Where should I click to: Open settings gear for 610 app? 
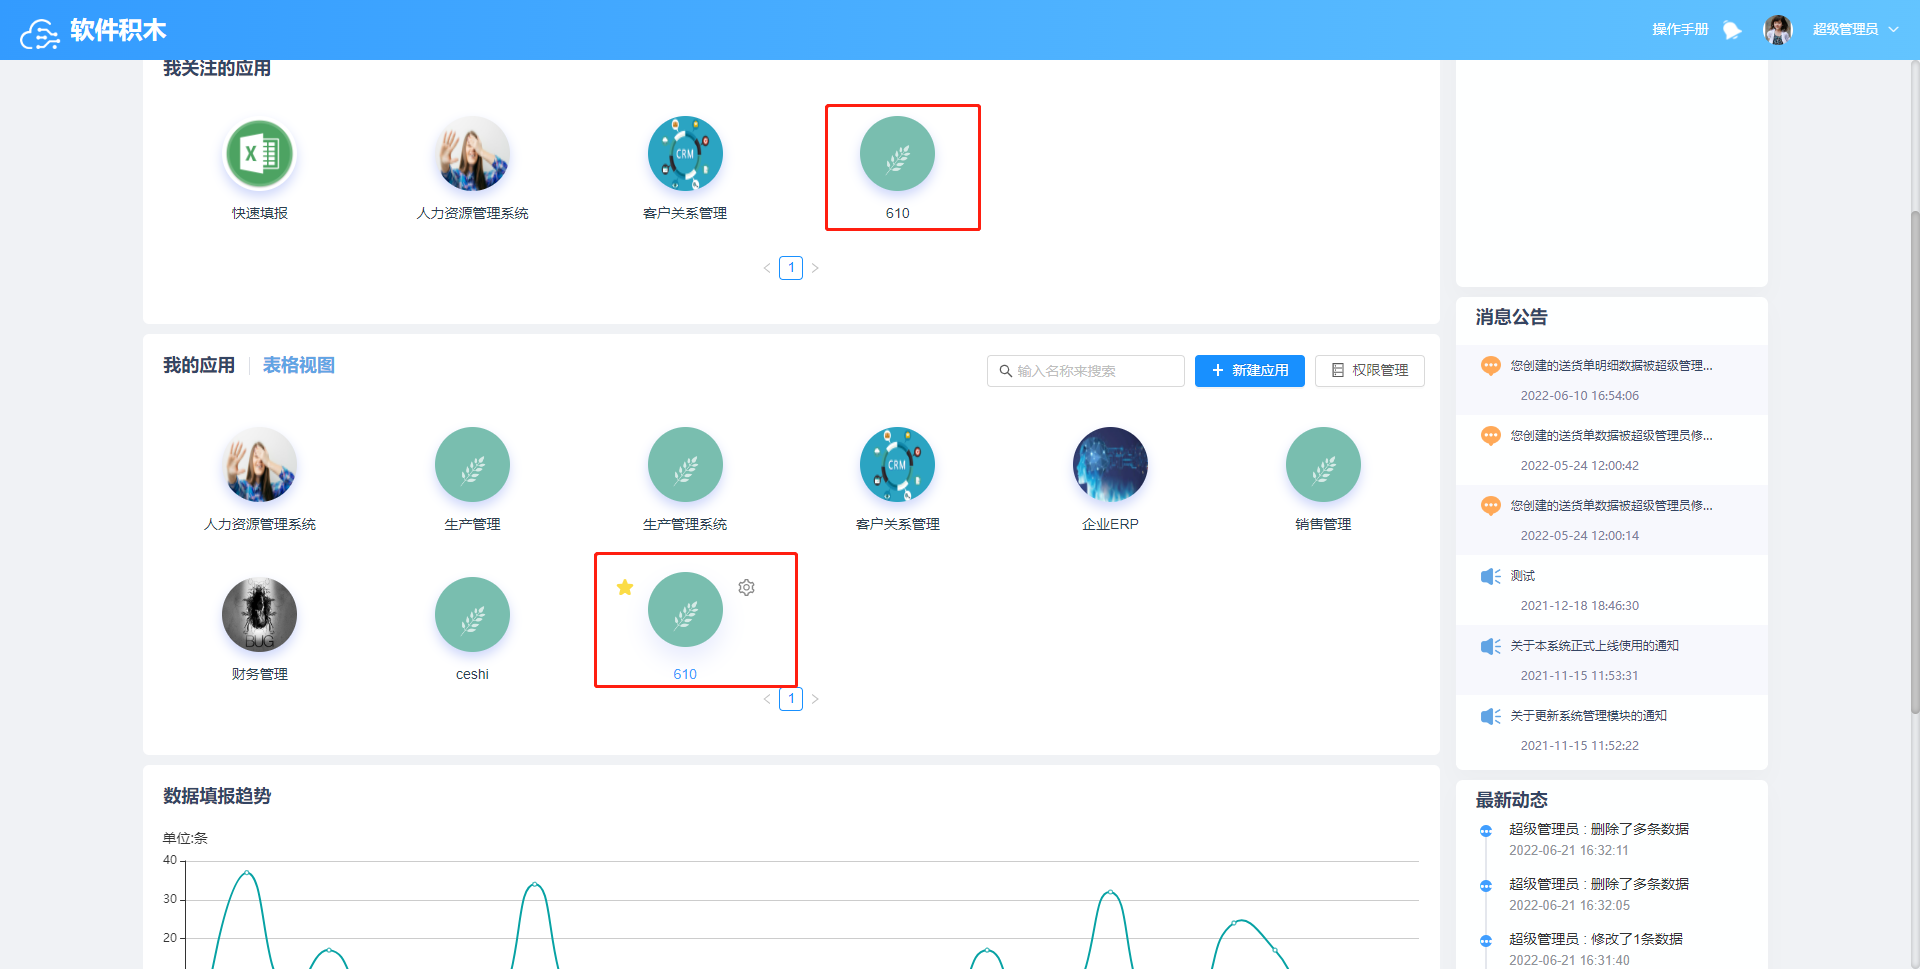click(x=746, y=587)
